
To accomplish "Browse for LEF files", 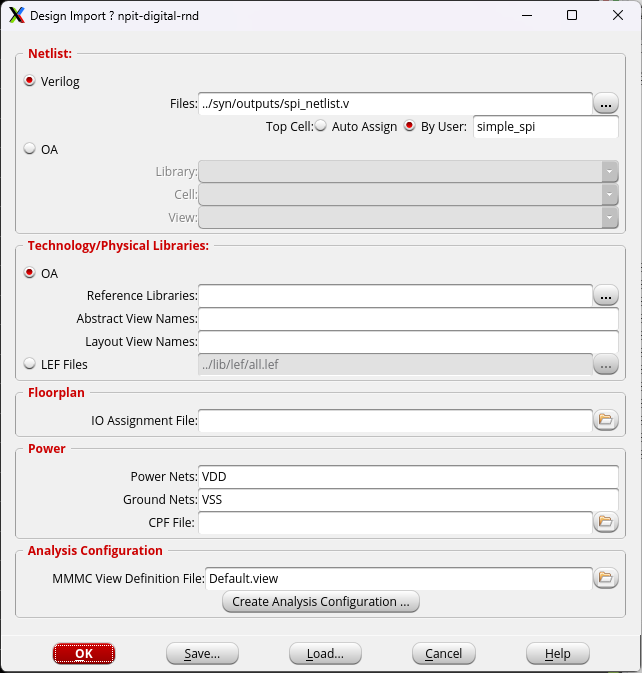I will tap(606, 364).
